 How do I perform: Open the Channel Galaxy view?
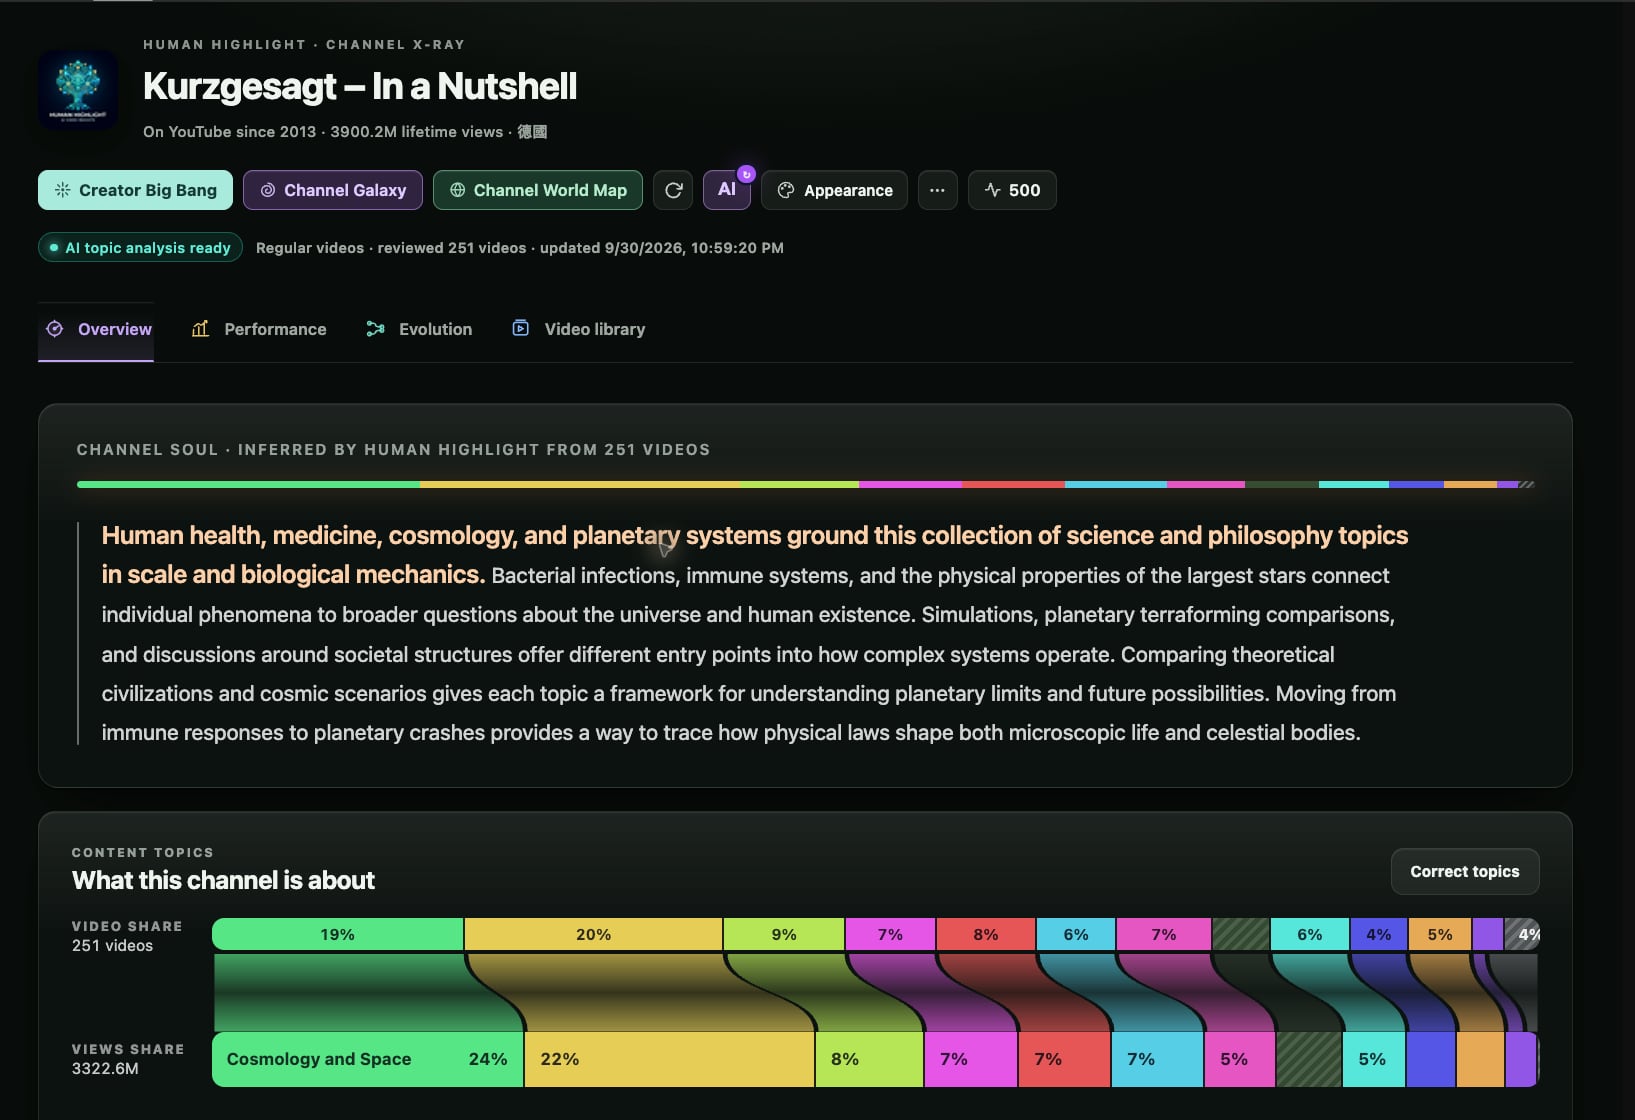point(333,190)
